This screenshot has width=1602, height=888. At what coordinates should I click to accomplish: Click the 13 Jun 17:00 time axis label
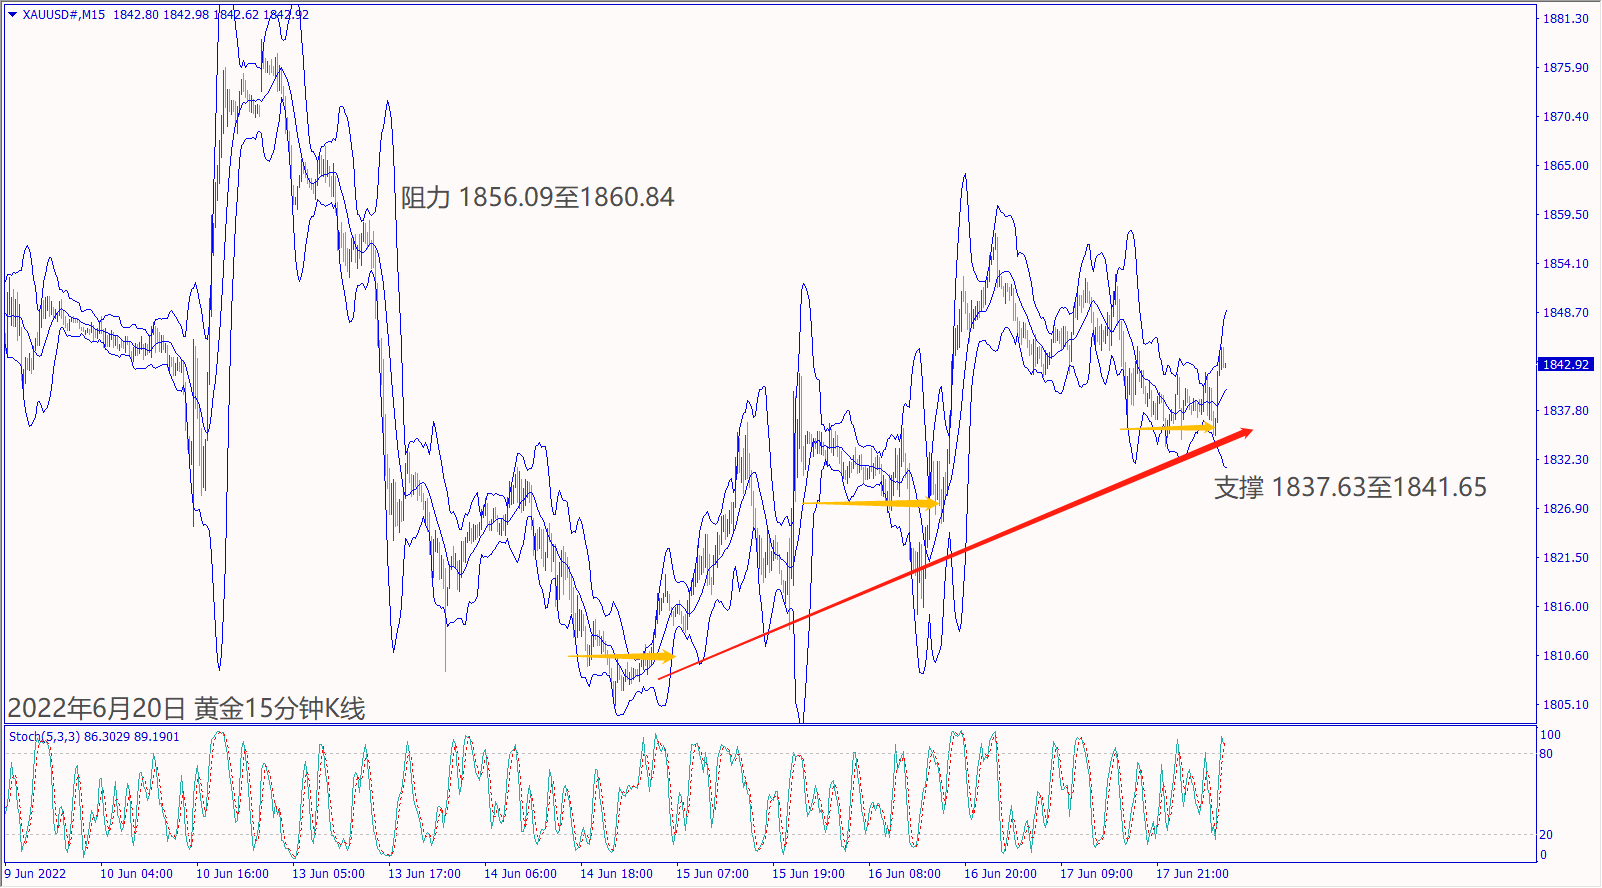point(424,874)
